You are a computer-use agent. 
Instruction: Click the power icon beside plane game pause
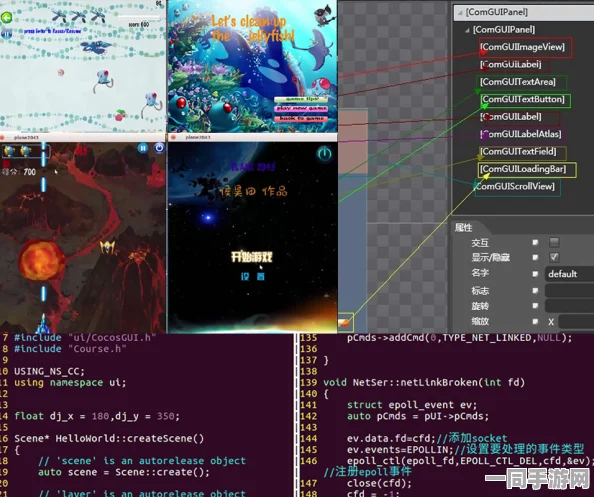click(159, 148)
